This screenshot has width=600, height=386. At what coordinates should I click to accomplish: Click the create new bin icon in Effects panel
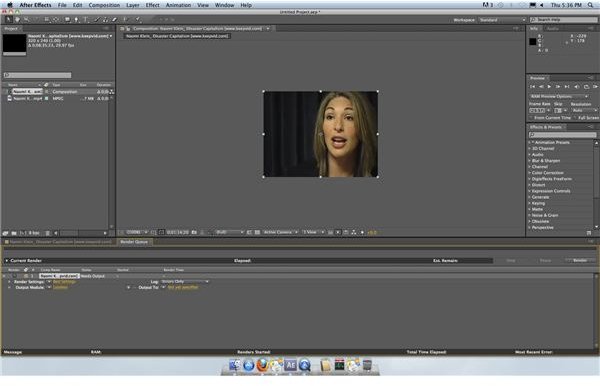[x=589, y=233]
